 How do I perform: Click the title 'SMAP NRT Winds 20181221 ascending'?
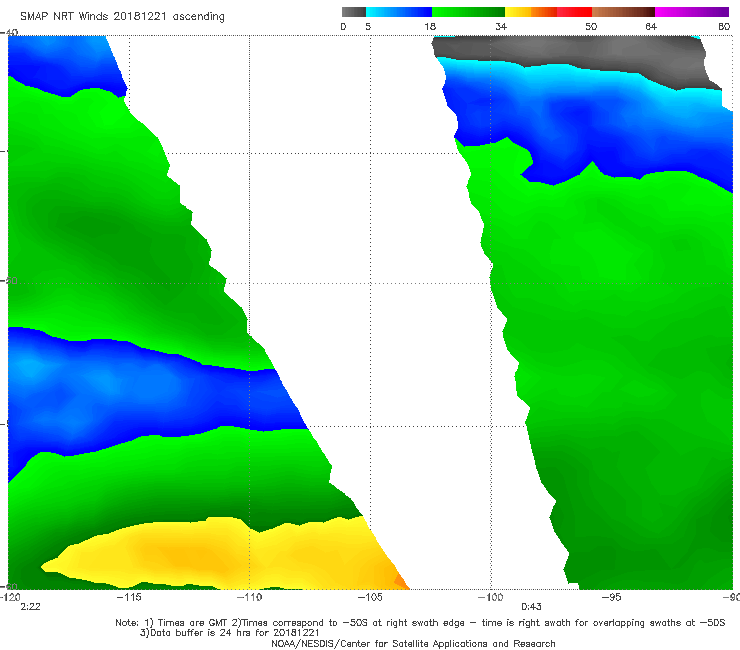tap(122, 17)
